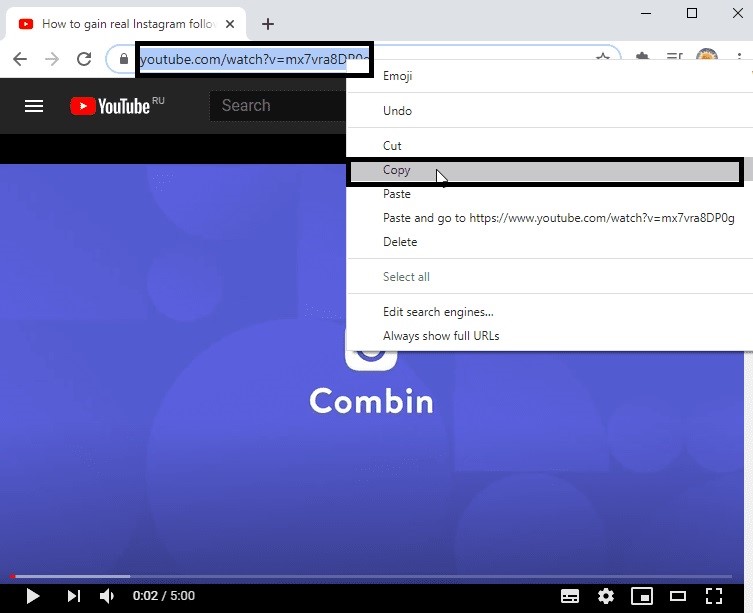Open the YouTube hamburger guide menu
Screen dimensions: 753x613
click(x=34, y=106)
